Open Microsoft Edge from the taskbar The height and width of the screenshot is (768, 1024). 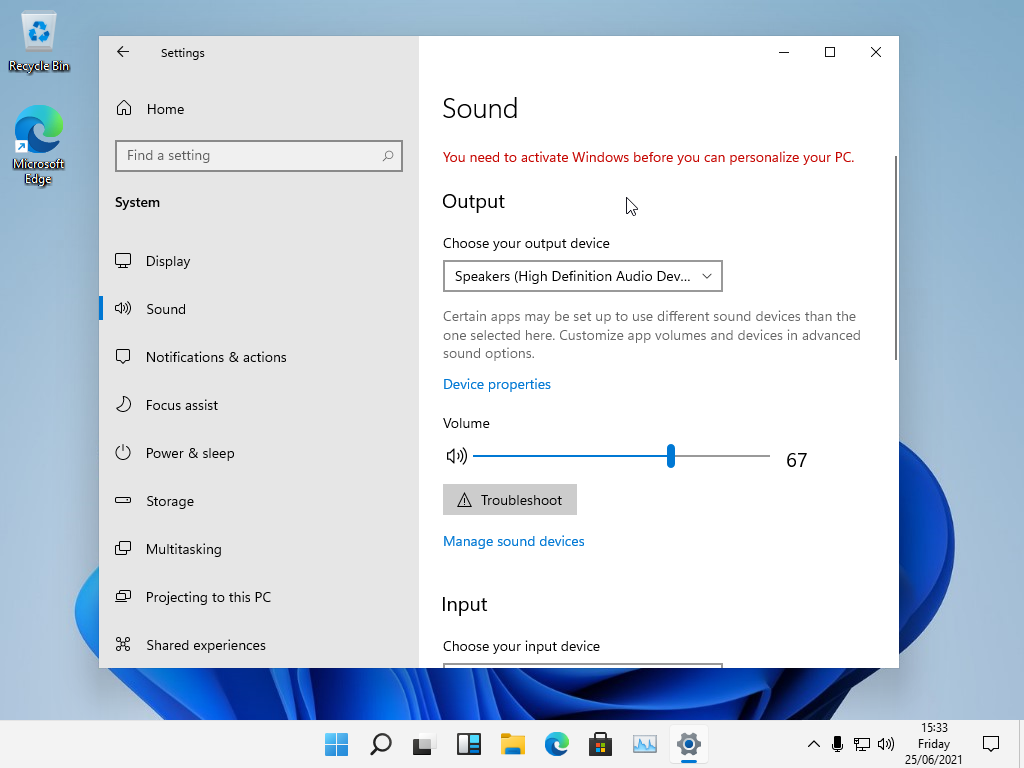(x=556, y=744)
